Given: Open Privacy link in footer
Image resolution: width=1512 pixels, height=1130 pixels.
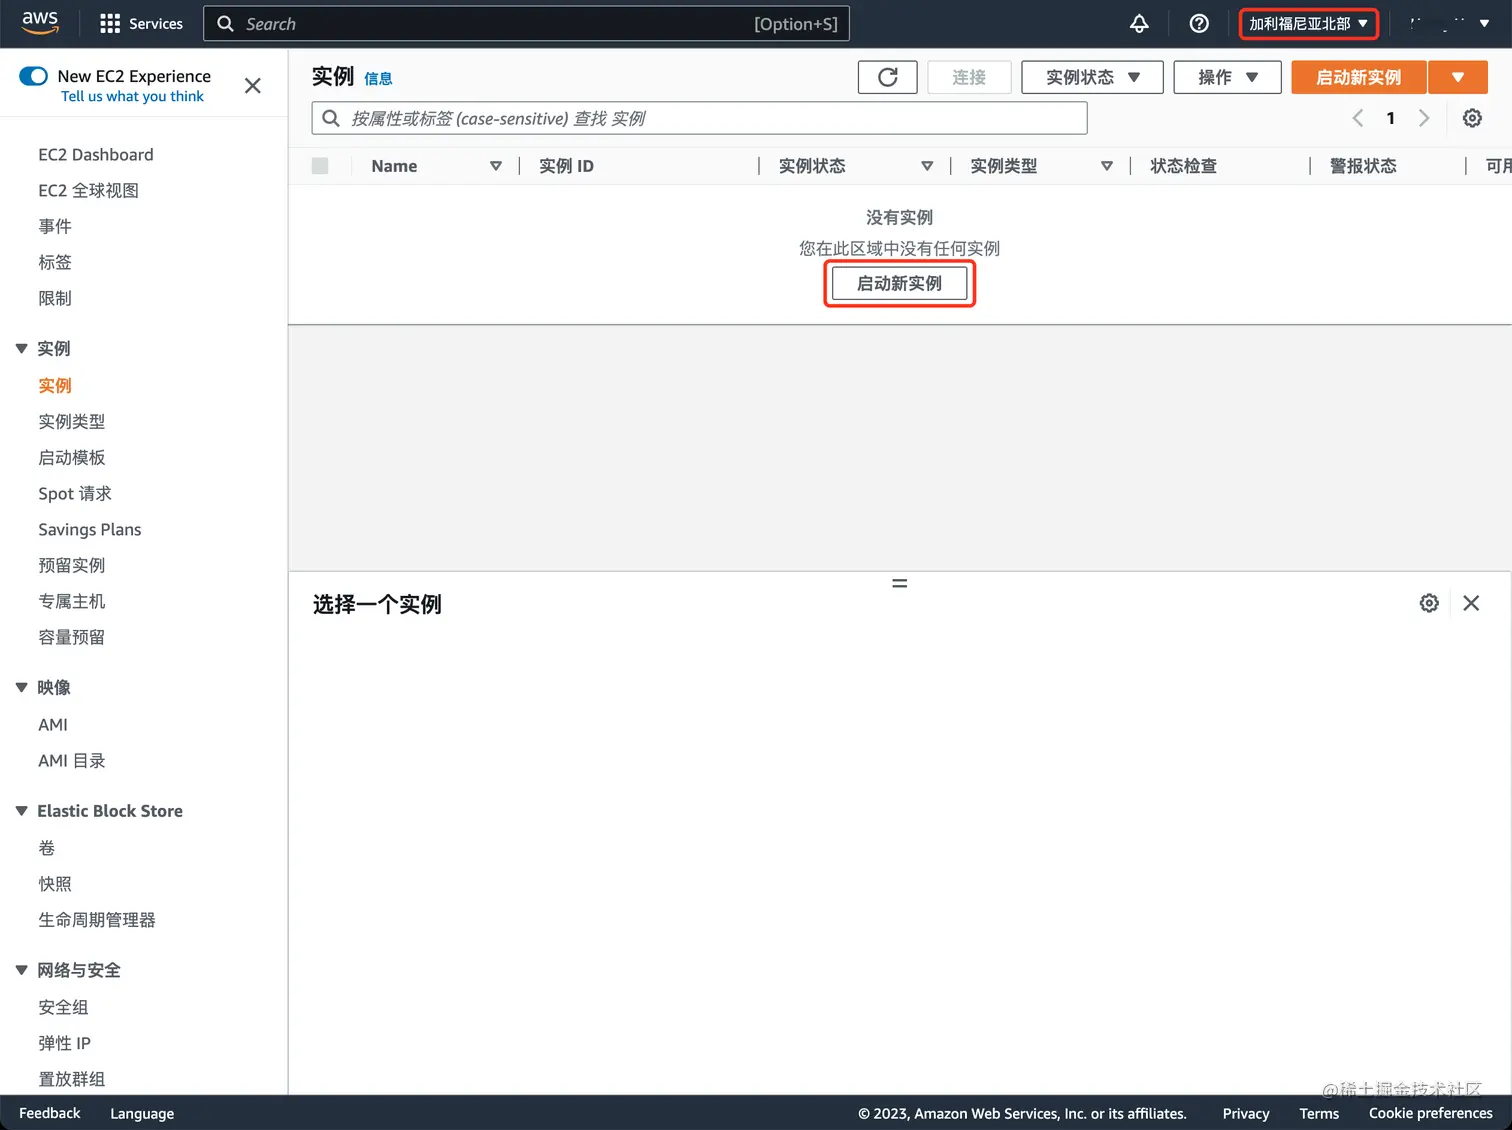Looking at the screenshot, I should (x=1246, y=1113).
